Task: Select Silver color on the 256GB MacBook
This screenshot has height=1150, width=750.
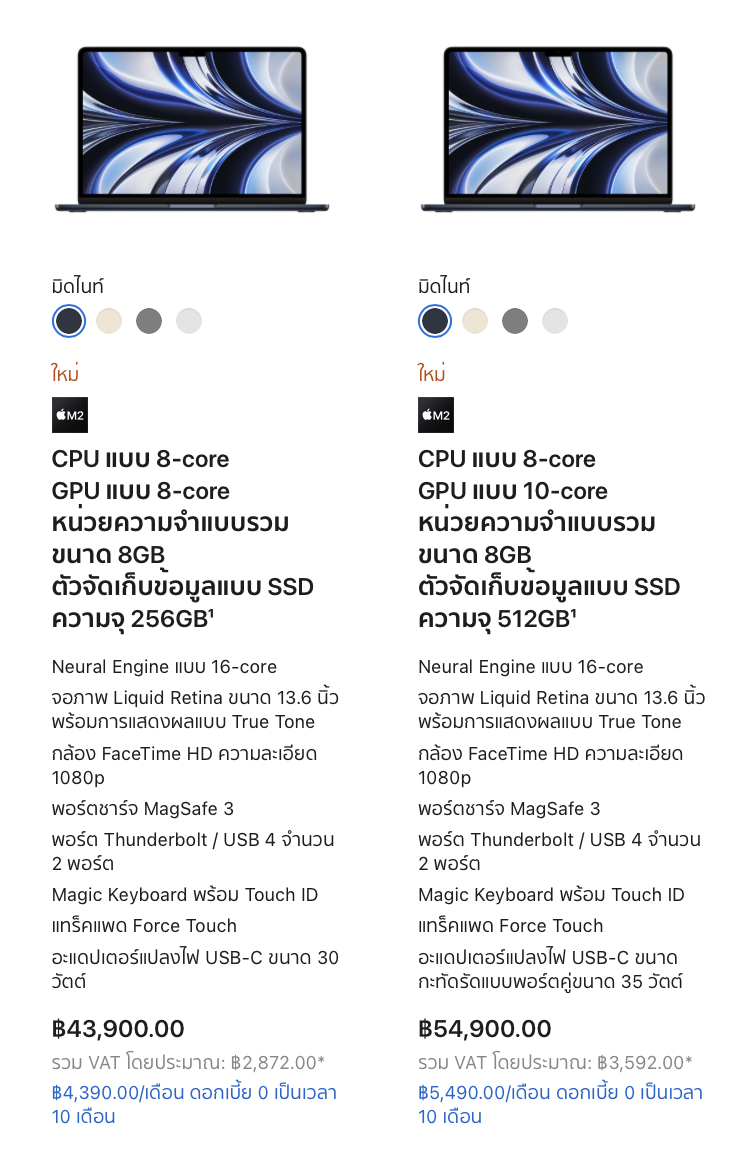Action: pos(189,321)
